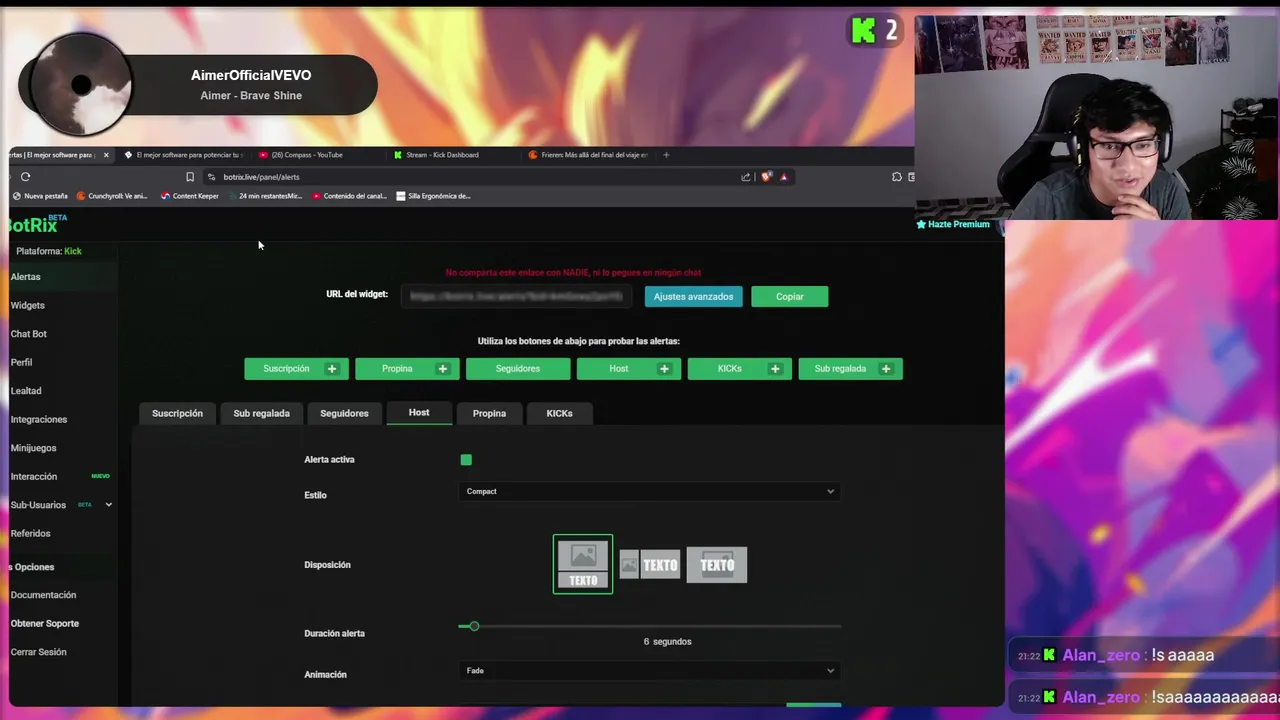Click the bookmark icon in address bar
Image resolution: width=1280 pixels, height=720 pixels.
tap(190, 177)
